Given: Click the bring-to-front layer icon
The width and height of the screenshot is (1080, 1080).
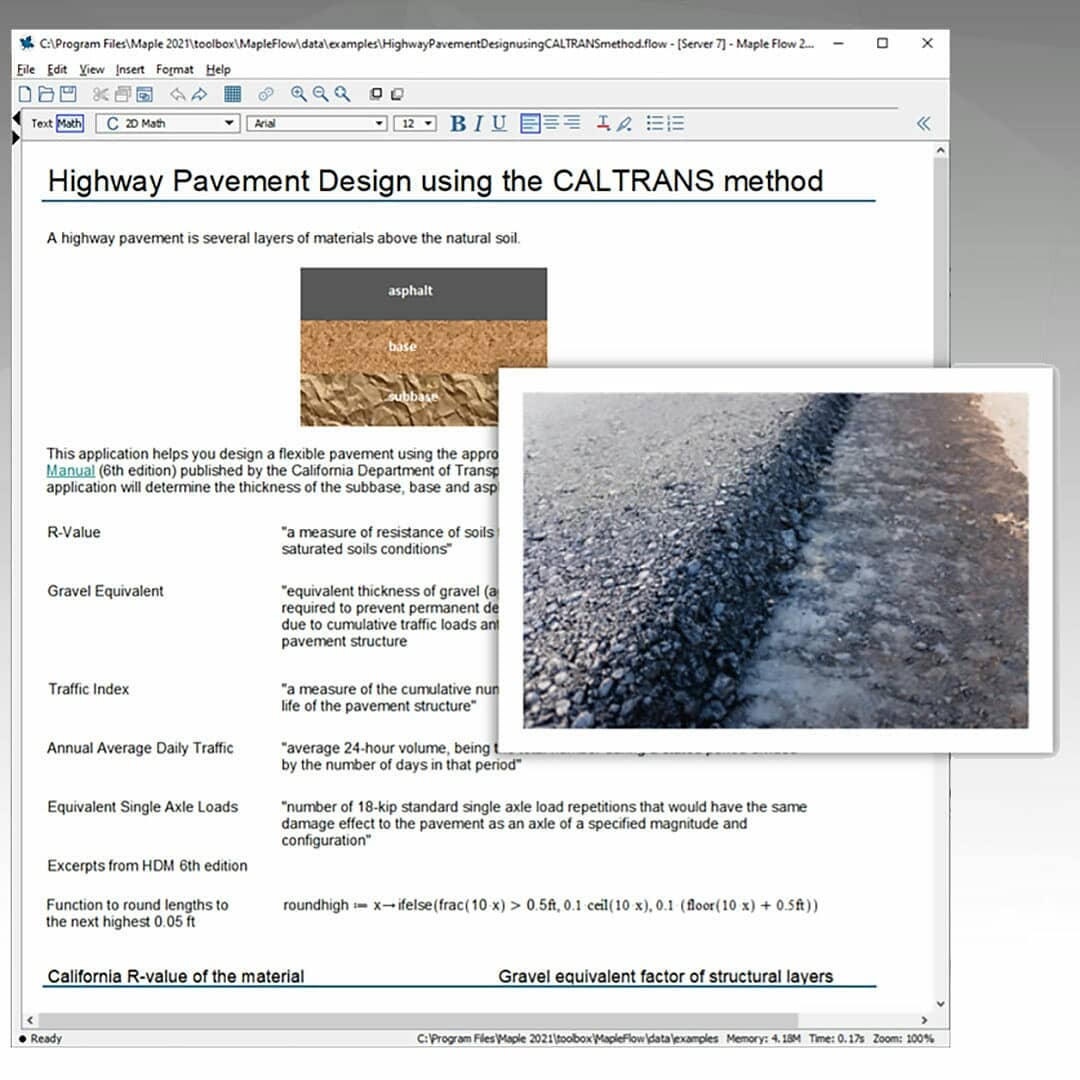Looking at the screenshot, I should tap(375, 94).
